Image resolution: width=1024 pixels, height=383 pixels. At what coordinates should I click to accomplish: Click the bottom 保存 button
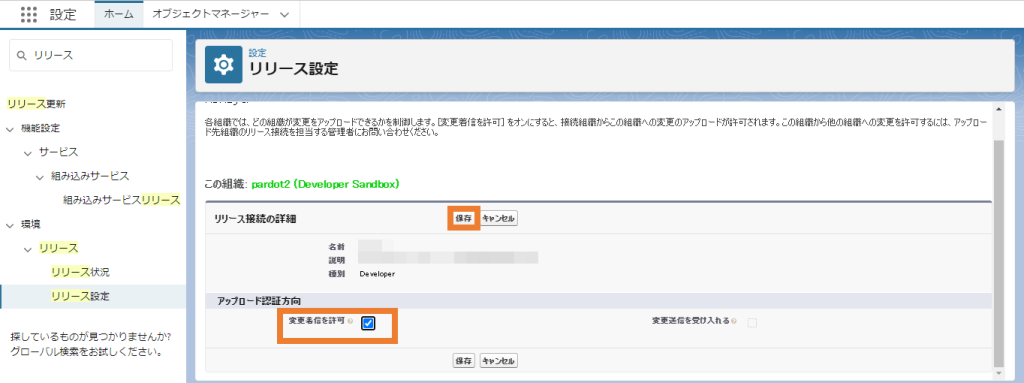[x=464, y=361]
